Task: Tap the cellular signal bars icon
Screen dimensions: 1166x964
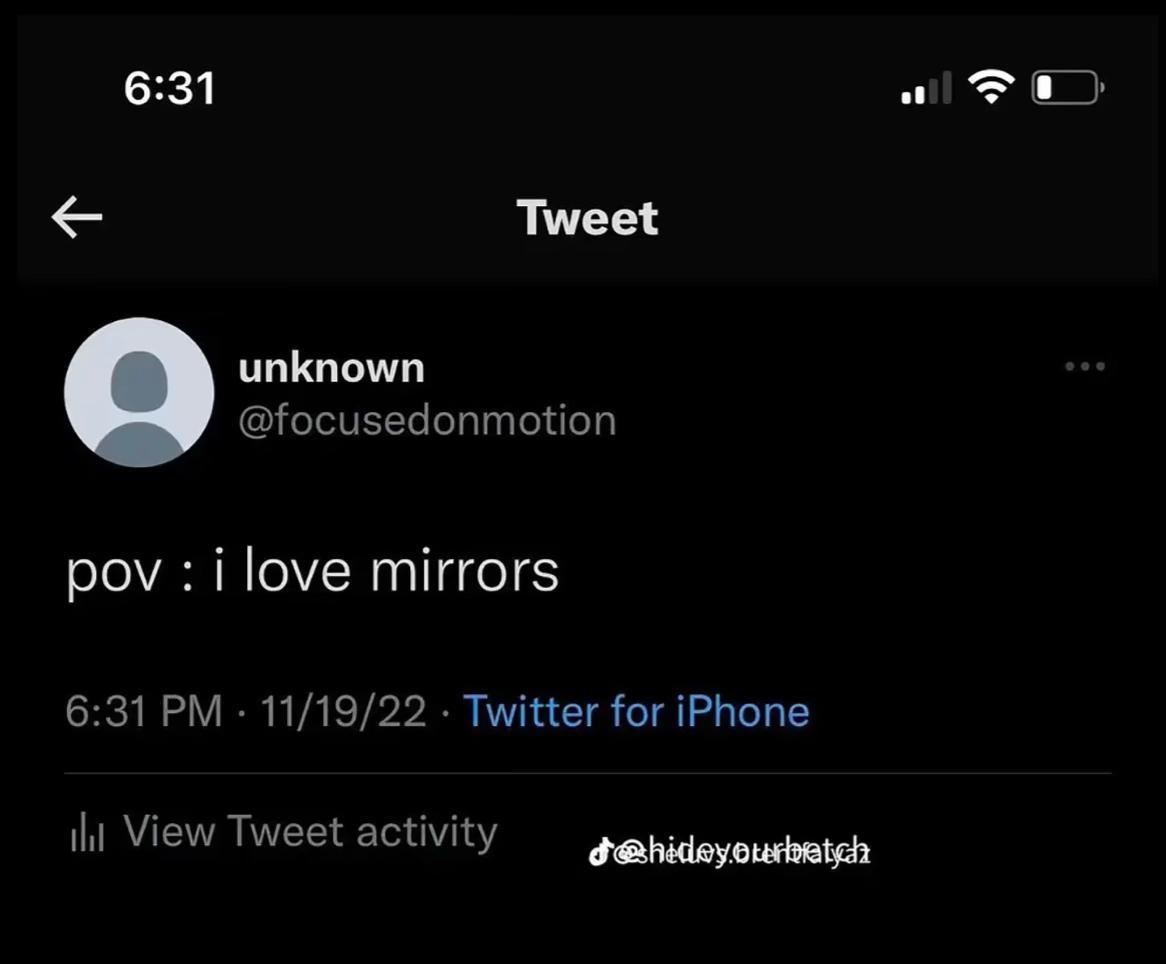Action: coord(927,88)
